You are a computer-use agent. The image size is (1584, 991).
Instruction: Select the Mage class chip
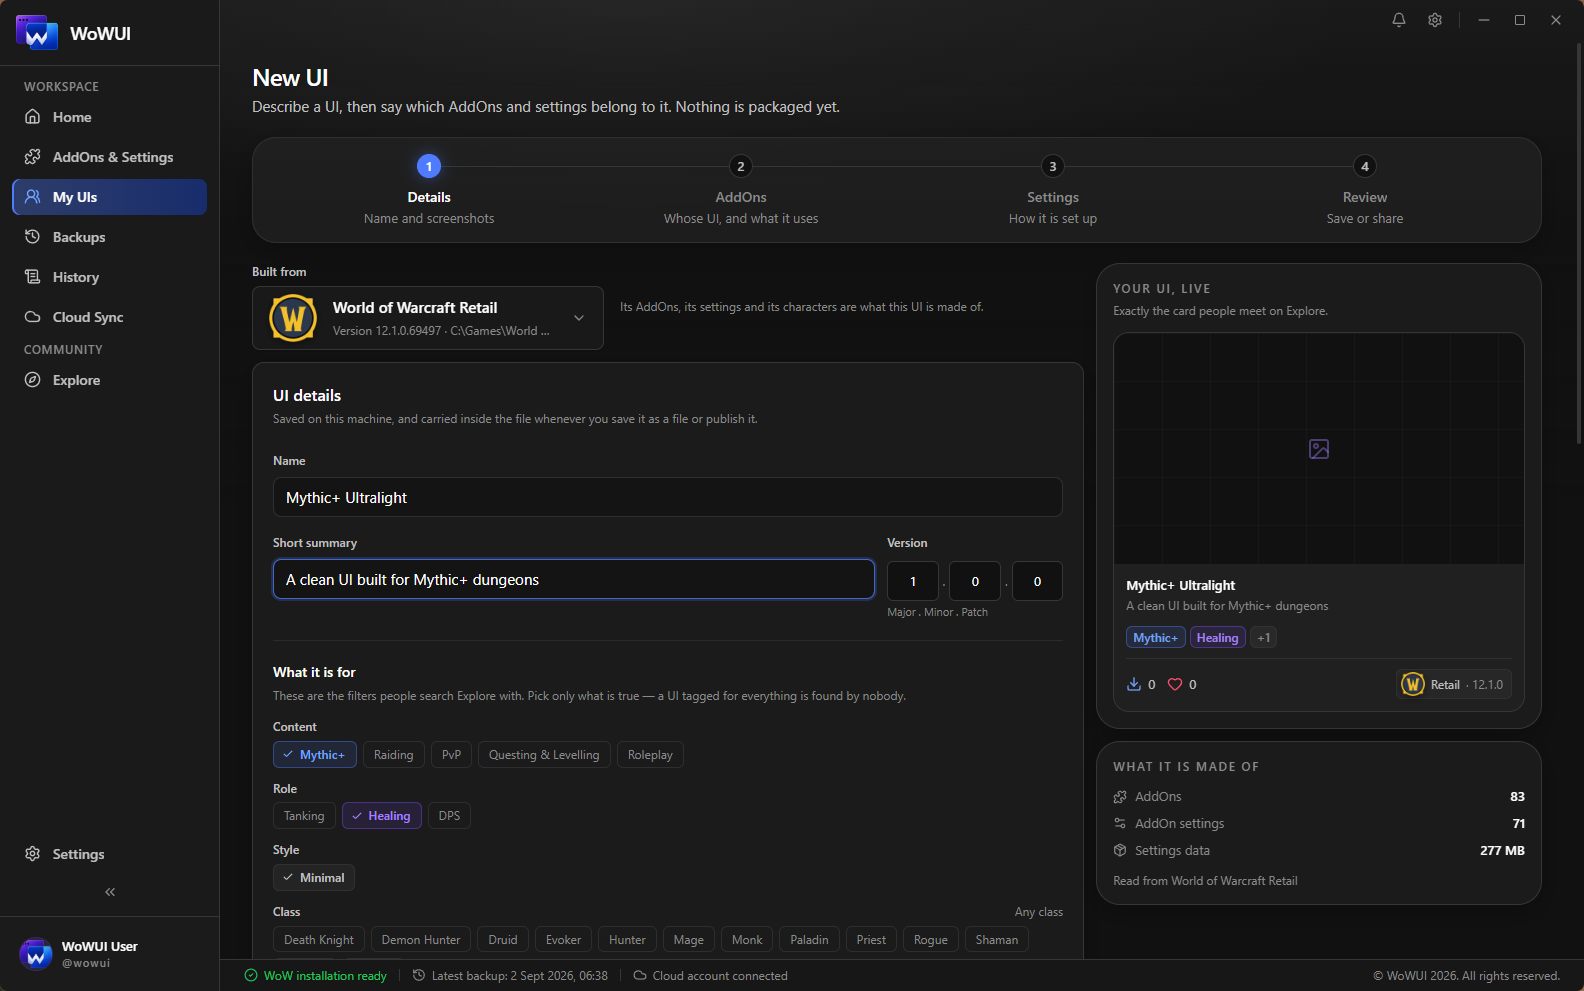click(688, 940)
